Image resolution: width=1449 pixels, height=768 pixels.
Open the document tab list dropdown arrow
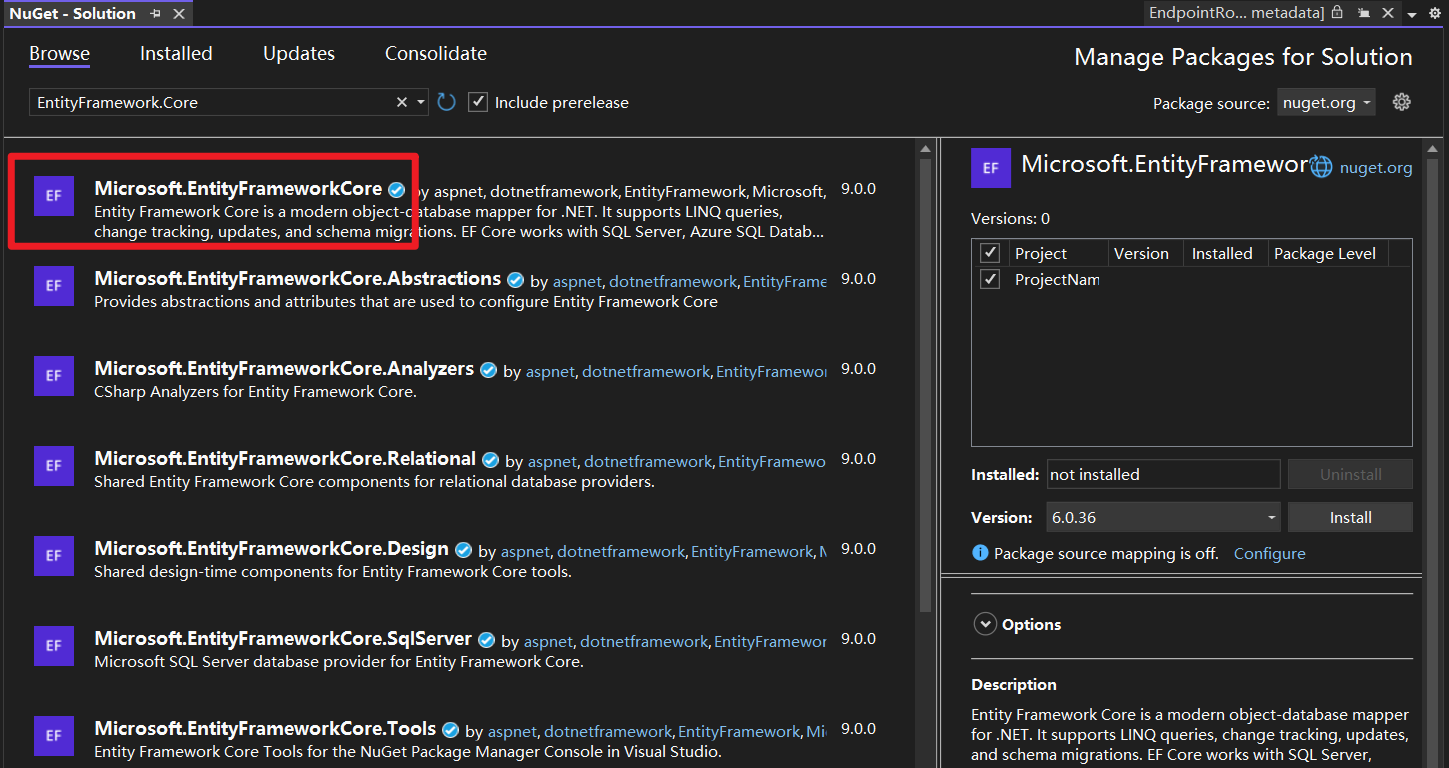1412,14
